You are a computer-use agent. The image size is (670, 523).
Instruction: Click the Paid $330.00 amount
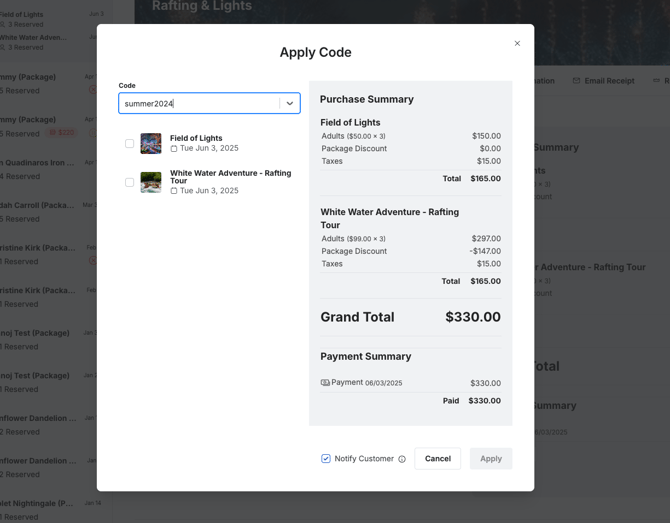pos(485,401)
